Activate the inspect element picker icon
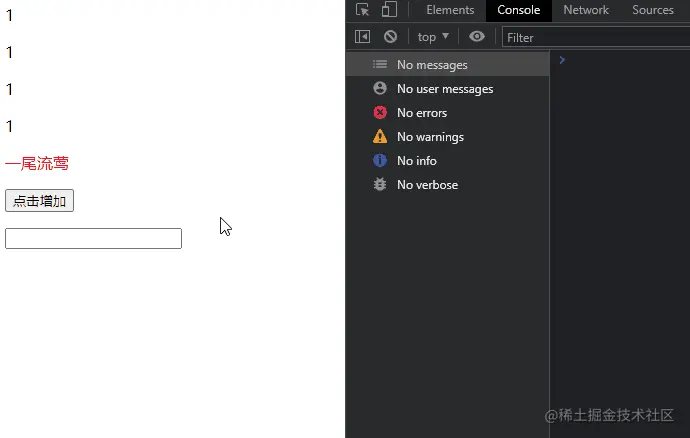This screenshot has height=438, width=690. coord(362,10)
